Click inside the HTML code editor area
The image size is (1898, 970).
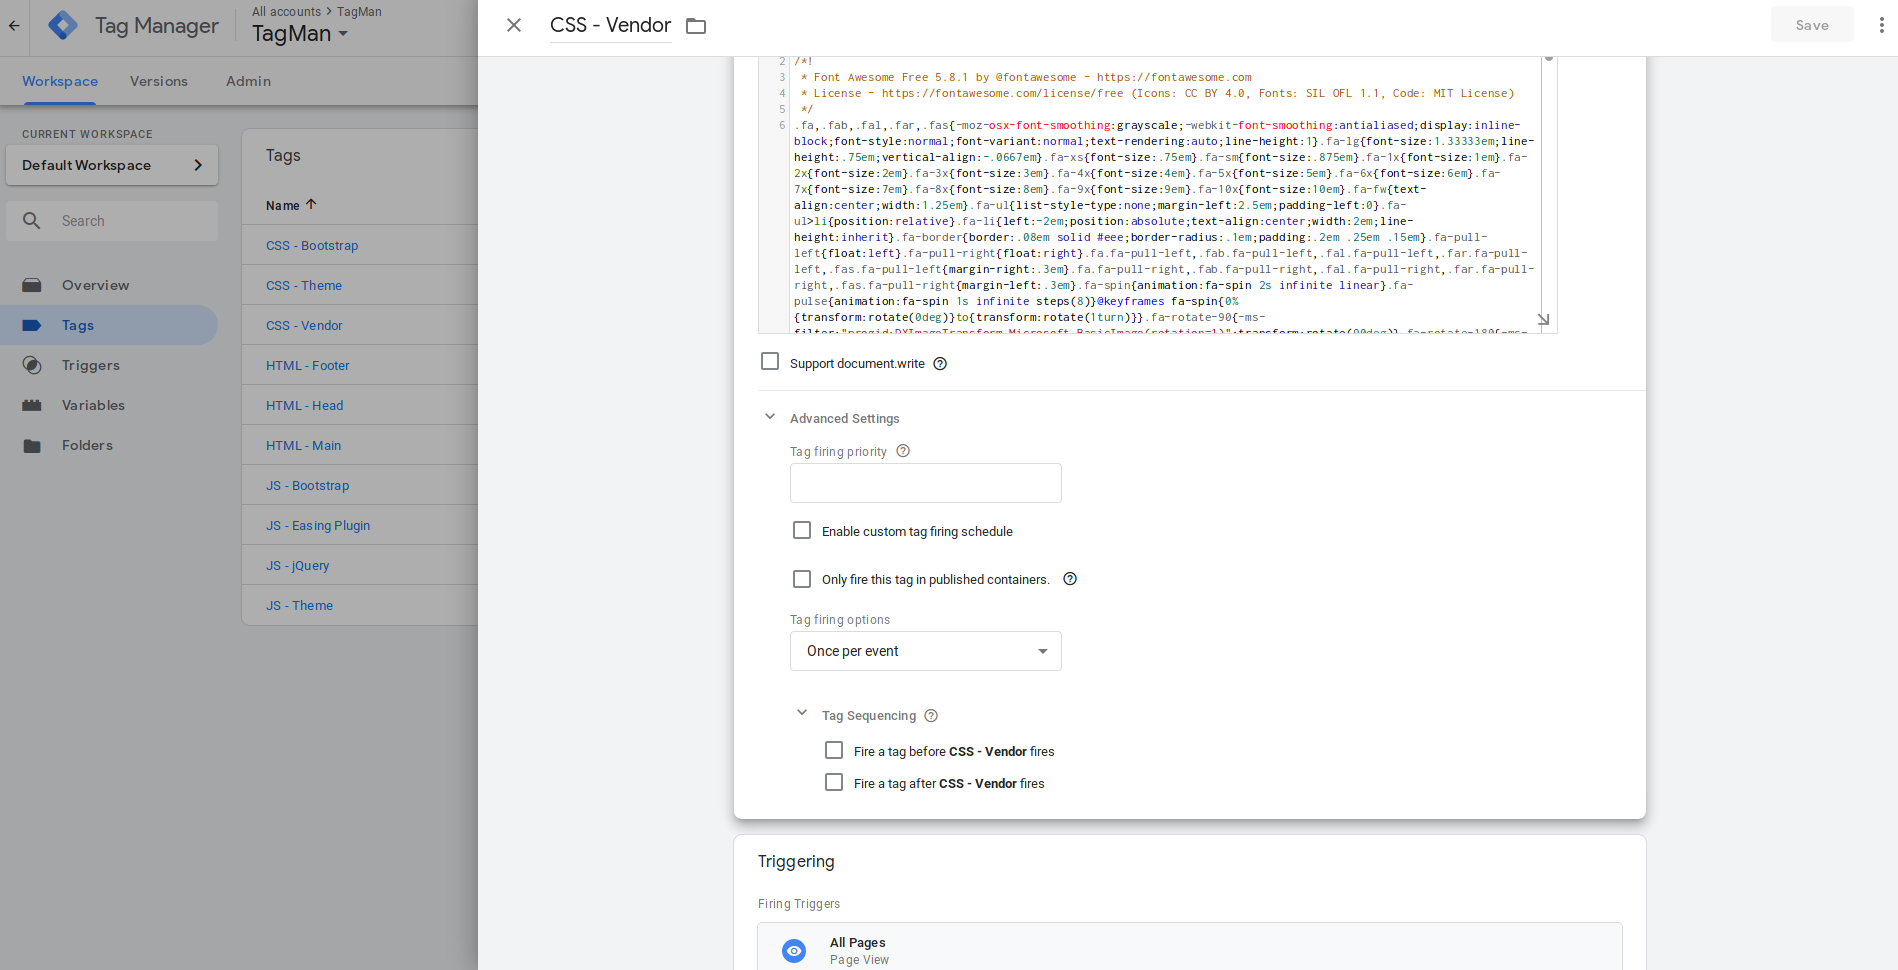tap(1165, 195)
